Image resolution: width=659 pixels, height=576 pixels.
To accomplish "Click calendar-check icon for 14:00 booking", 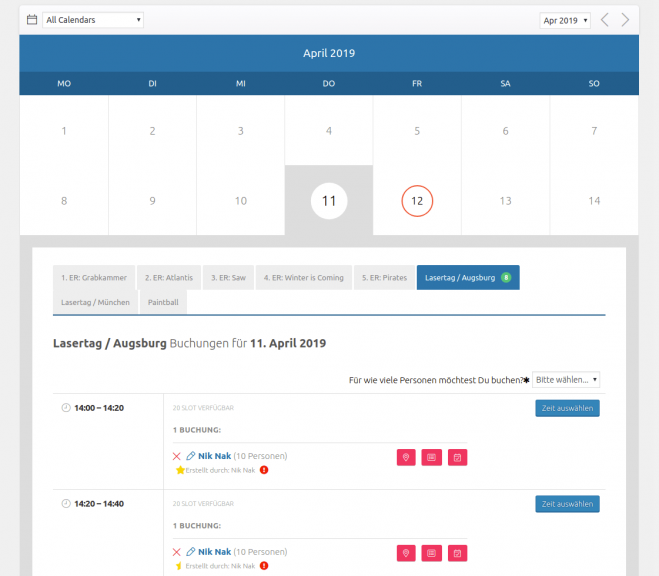I will click(x=457, y=457).
